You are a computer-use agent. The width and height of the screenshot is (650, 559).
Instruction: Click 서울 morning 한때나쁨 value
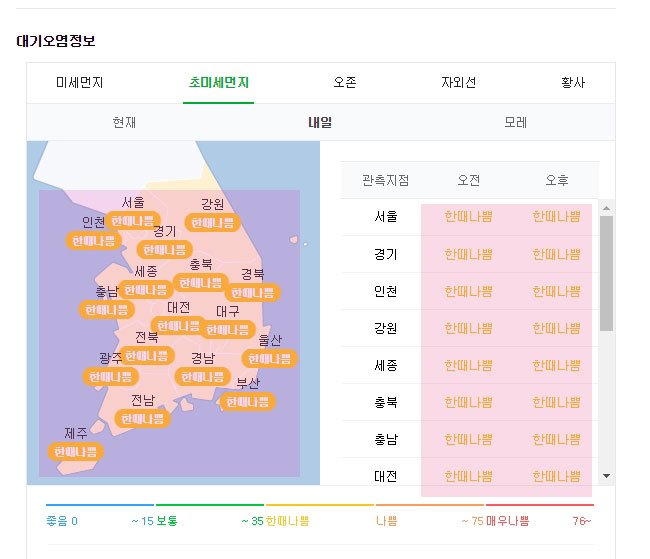[x=468, y=216]
